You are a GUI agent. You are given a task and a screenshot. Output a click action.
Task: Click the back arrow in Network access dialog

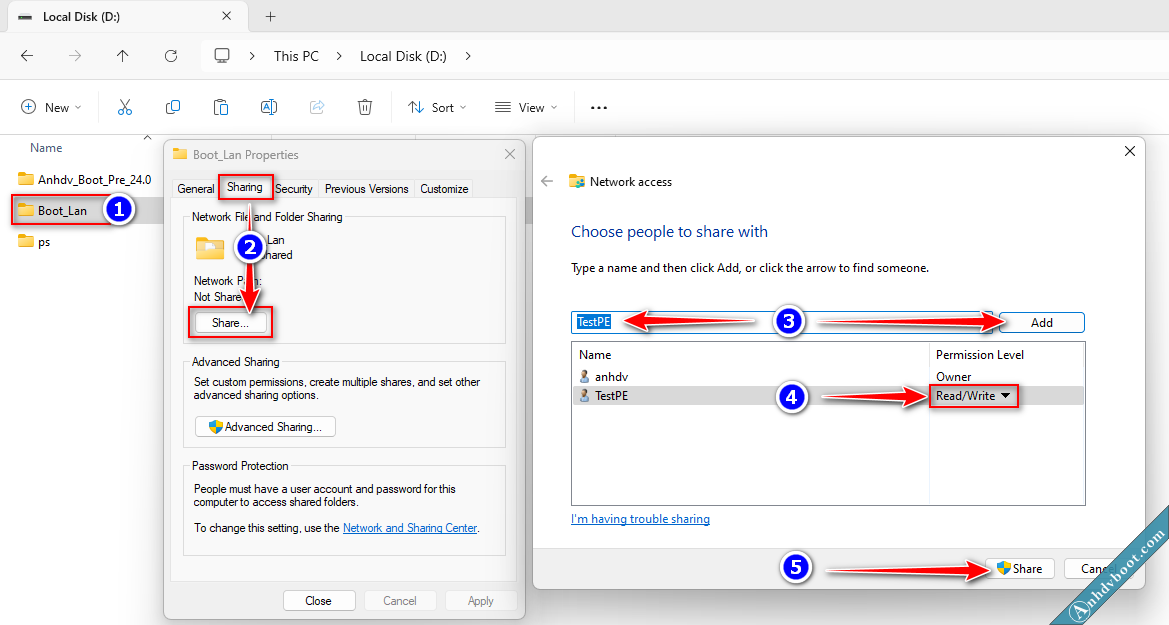click(x=547, y=181)
